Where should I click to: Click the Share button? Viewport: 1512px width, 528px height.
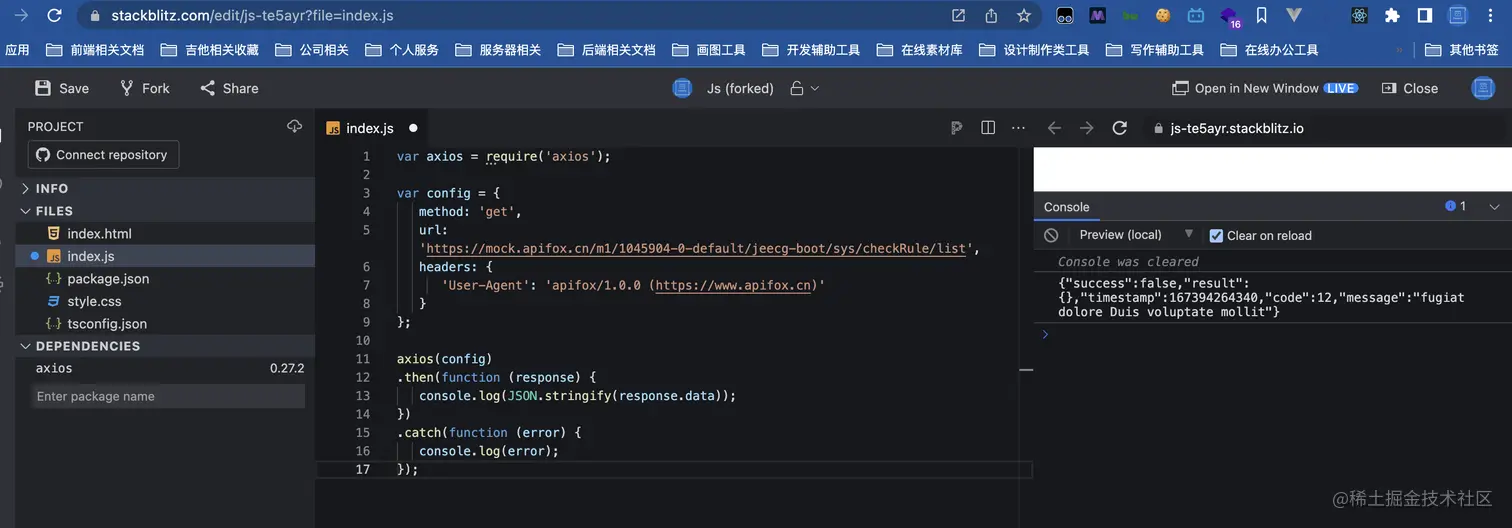tap(229, 88)
